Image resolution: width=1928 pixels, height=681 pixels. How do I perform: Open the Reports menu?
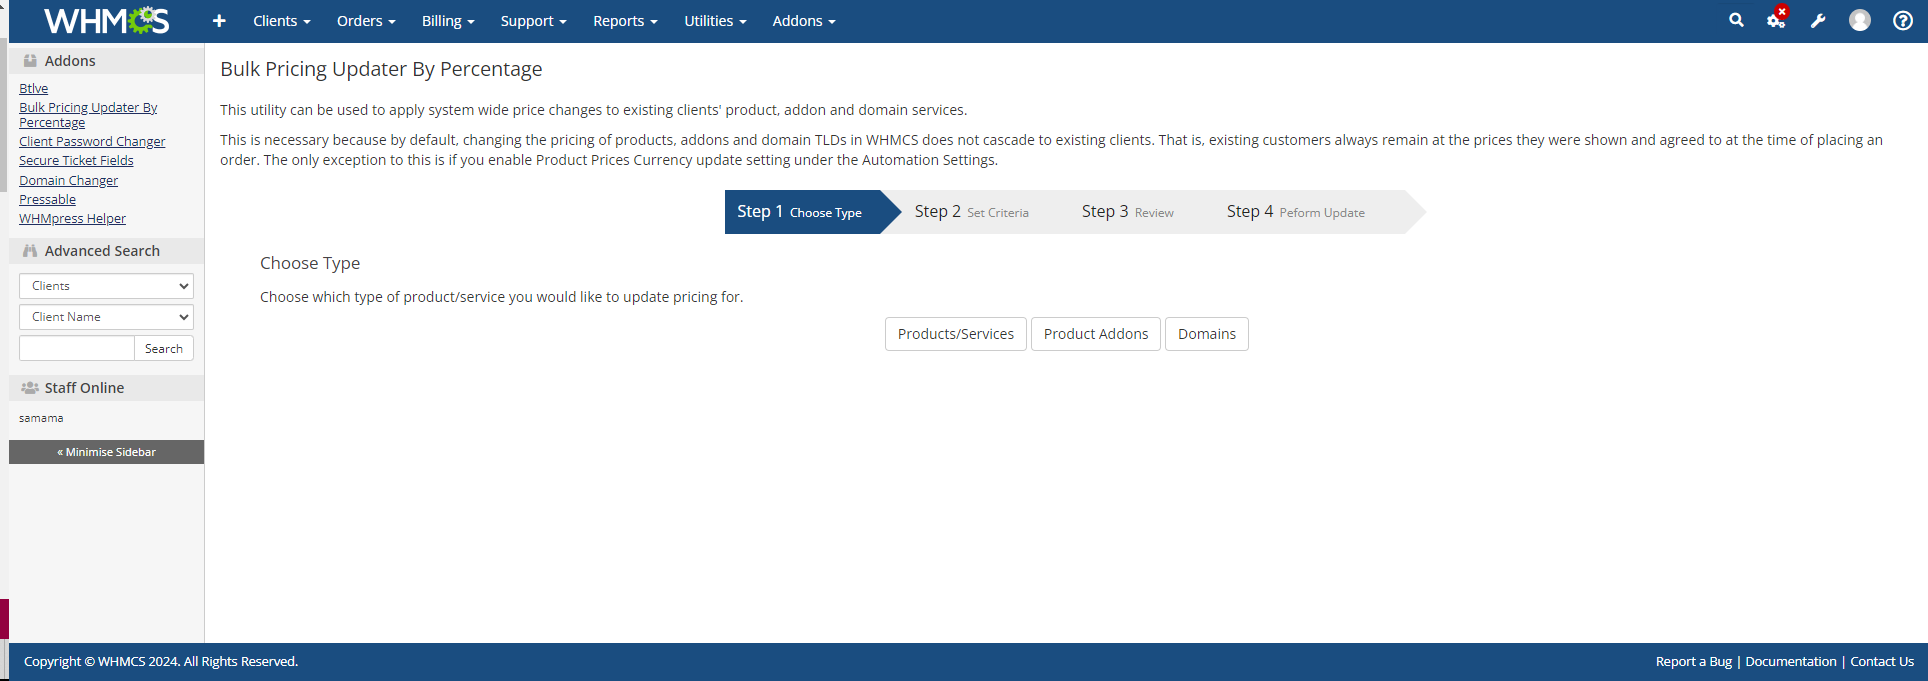(625, 21)
